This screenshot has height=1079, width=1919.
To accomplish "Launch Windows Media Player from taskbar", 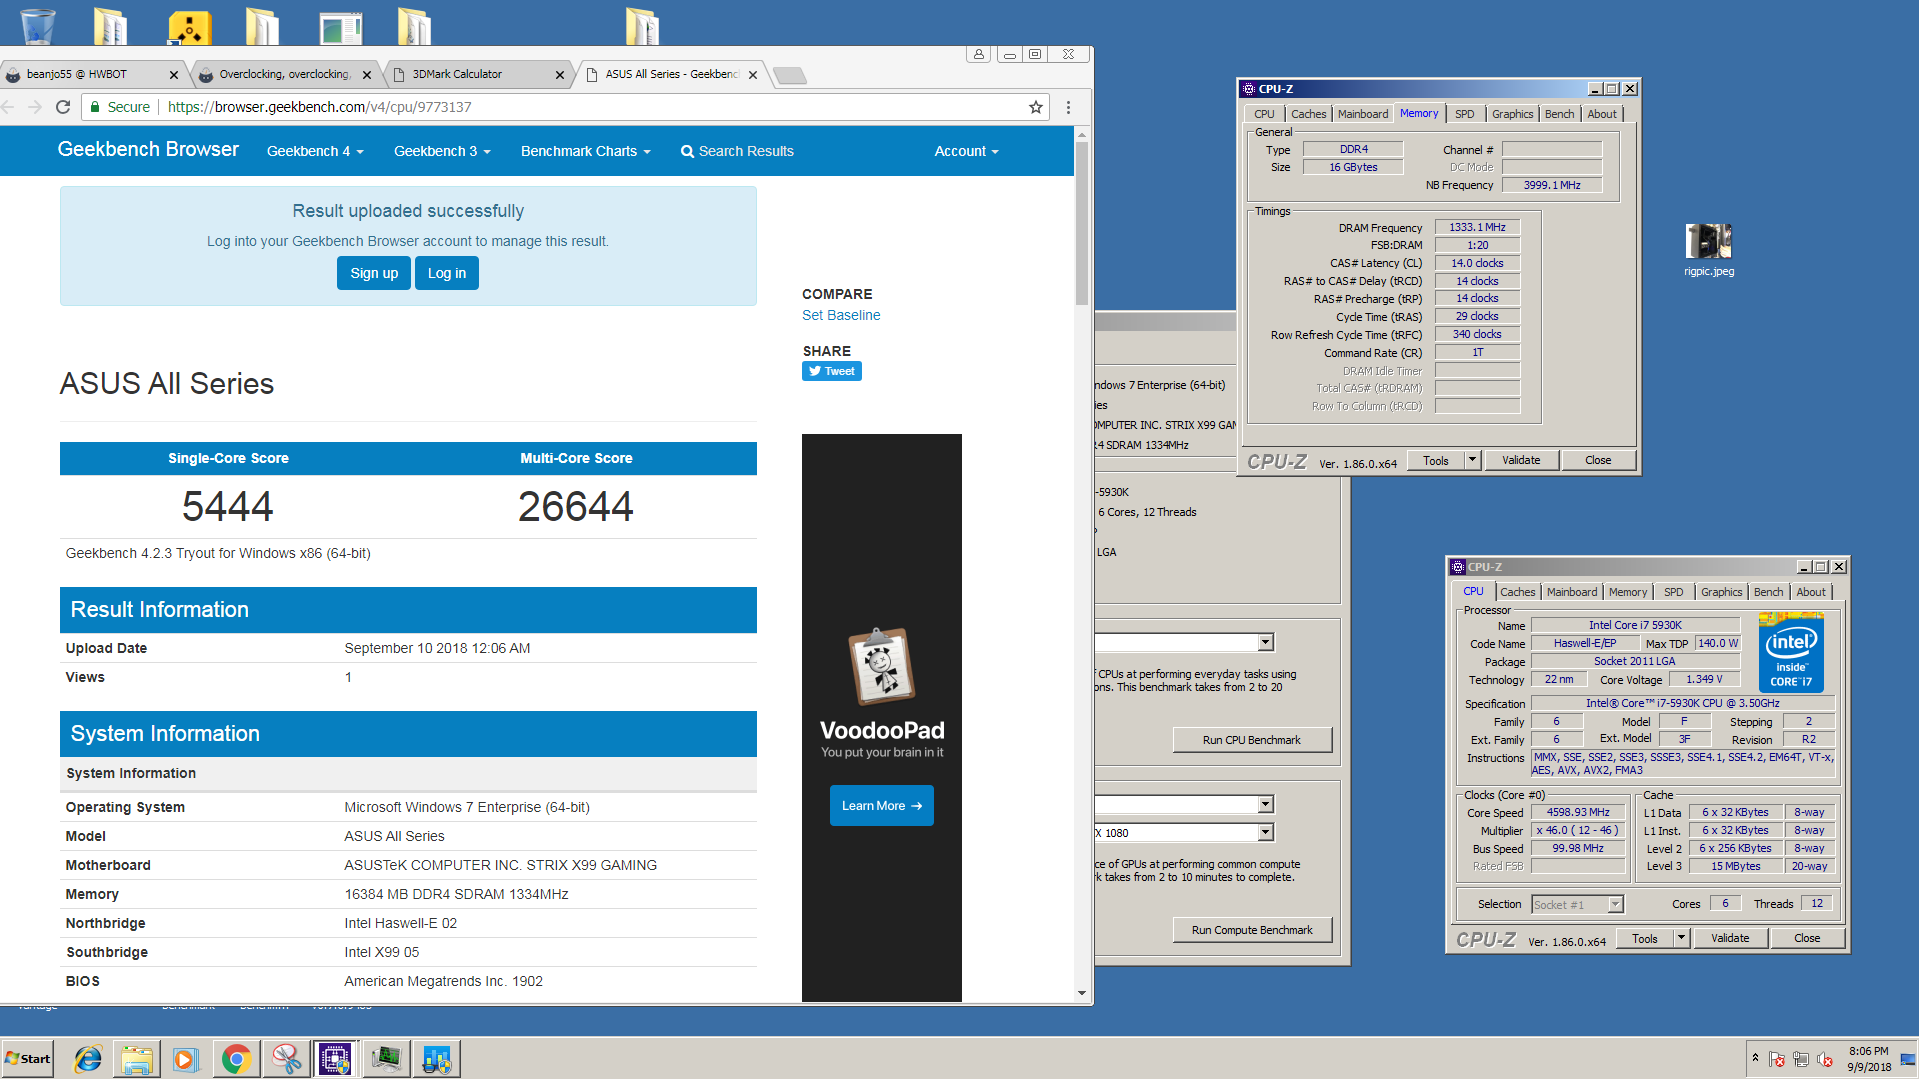I will click(x=186, y=1058).
